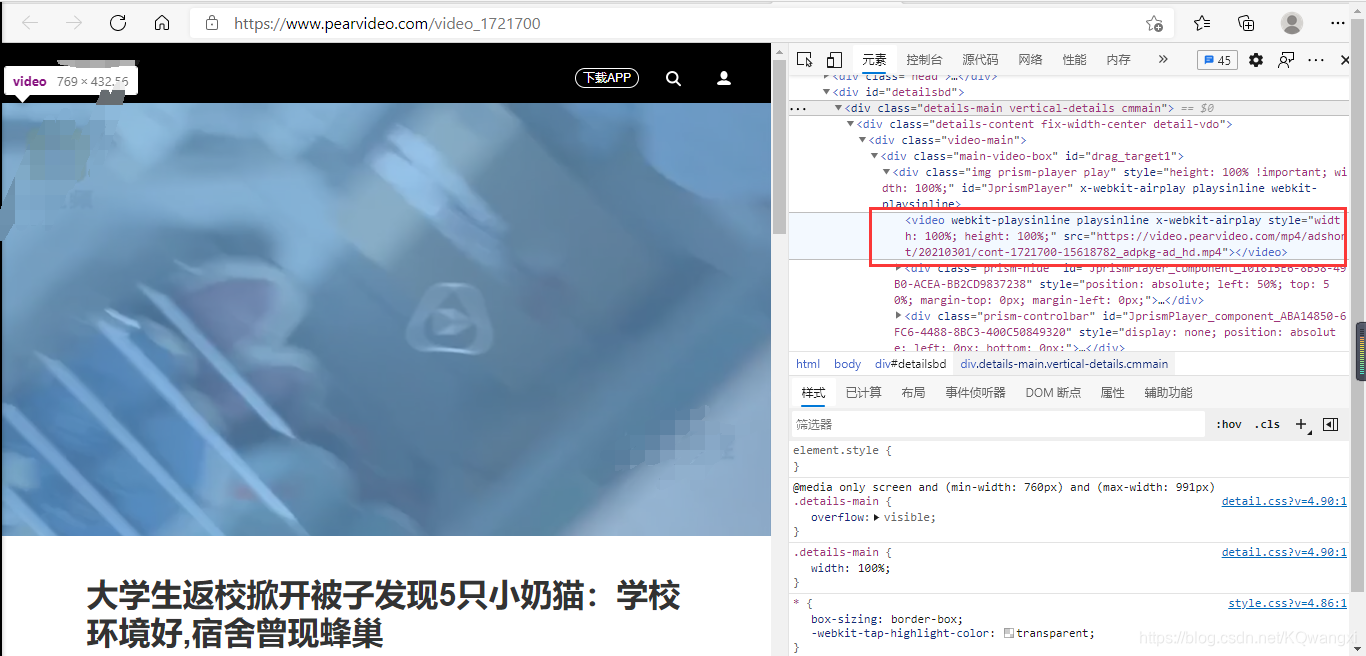Image resolution: width=1366 pixels, height=656 pixels.
Task: Switch to 性能 (Performance) tab
Action: pos(1074,60)
